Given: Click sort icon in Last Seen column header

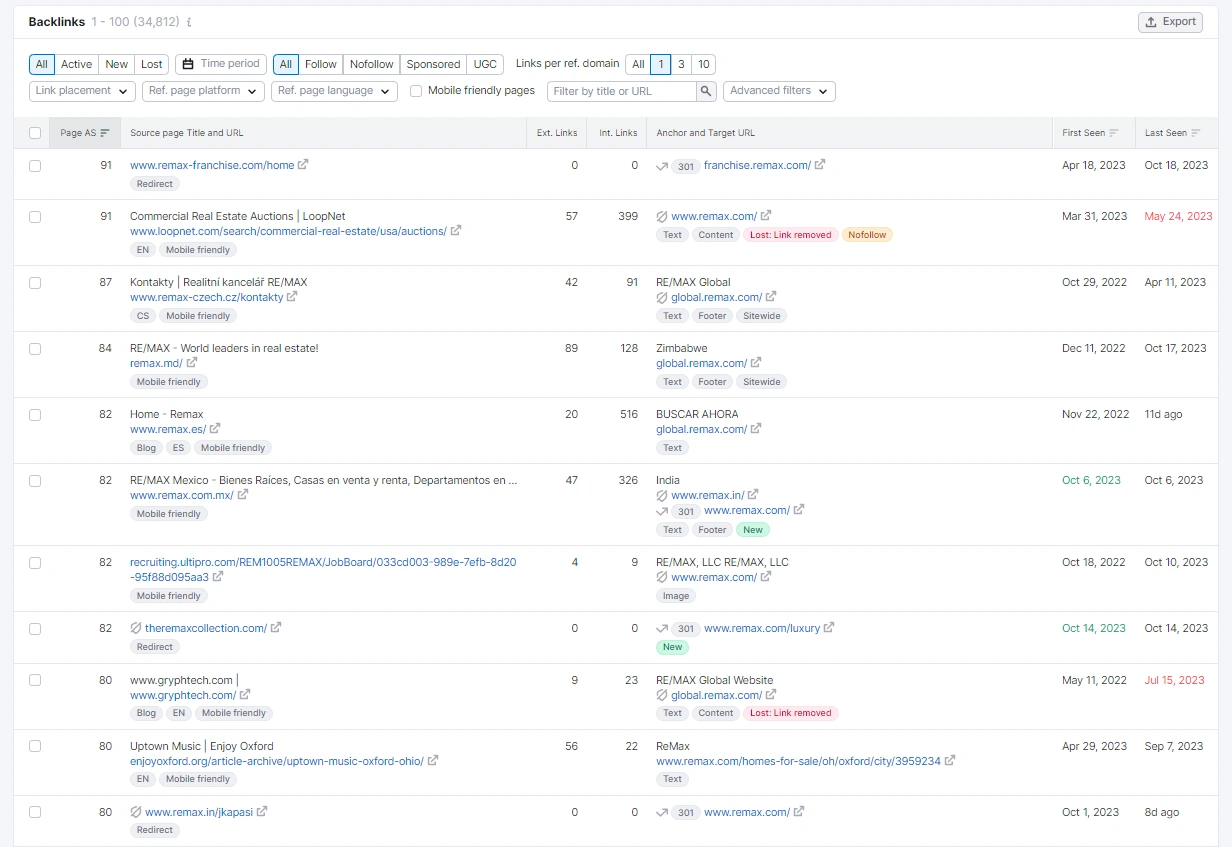Looking at the screenshot, I should coord(1196,133).
